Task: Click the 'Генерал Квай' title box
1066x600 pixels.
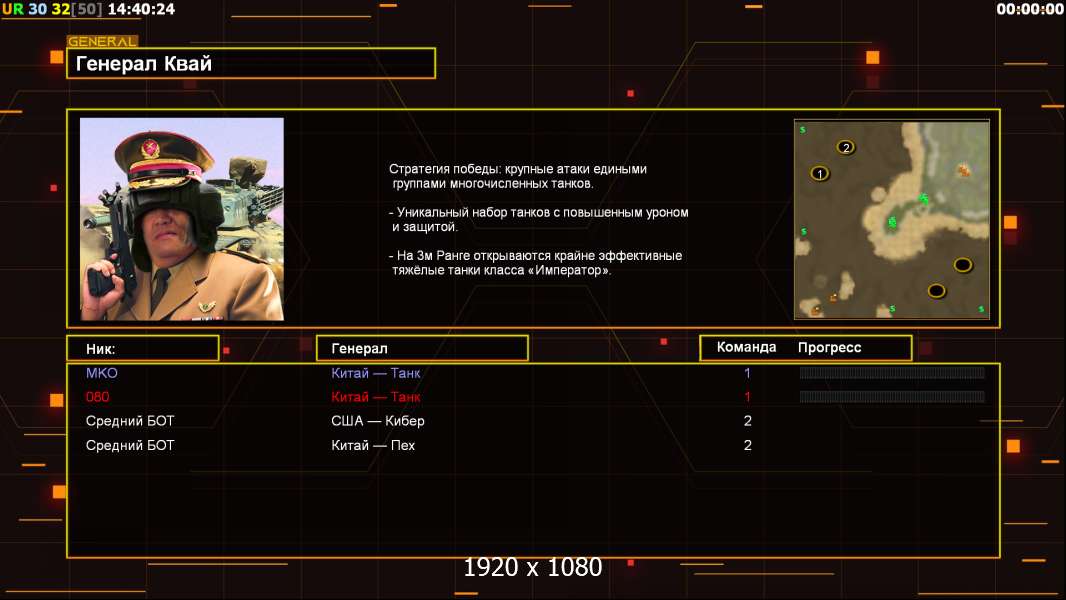Action: pos(251,63)
